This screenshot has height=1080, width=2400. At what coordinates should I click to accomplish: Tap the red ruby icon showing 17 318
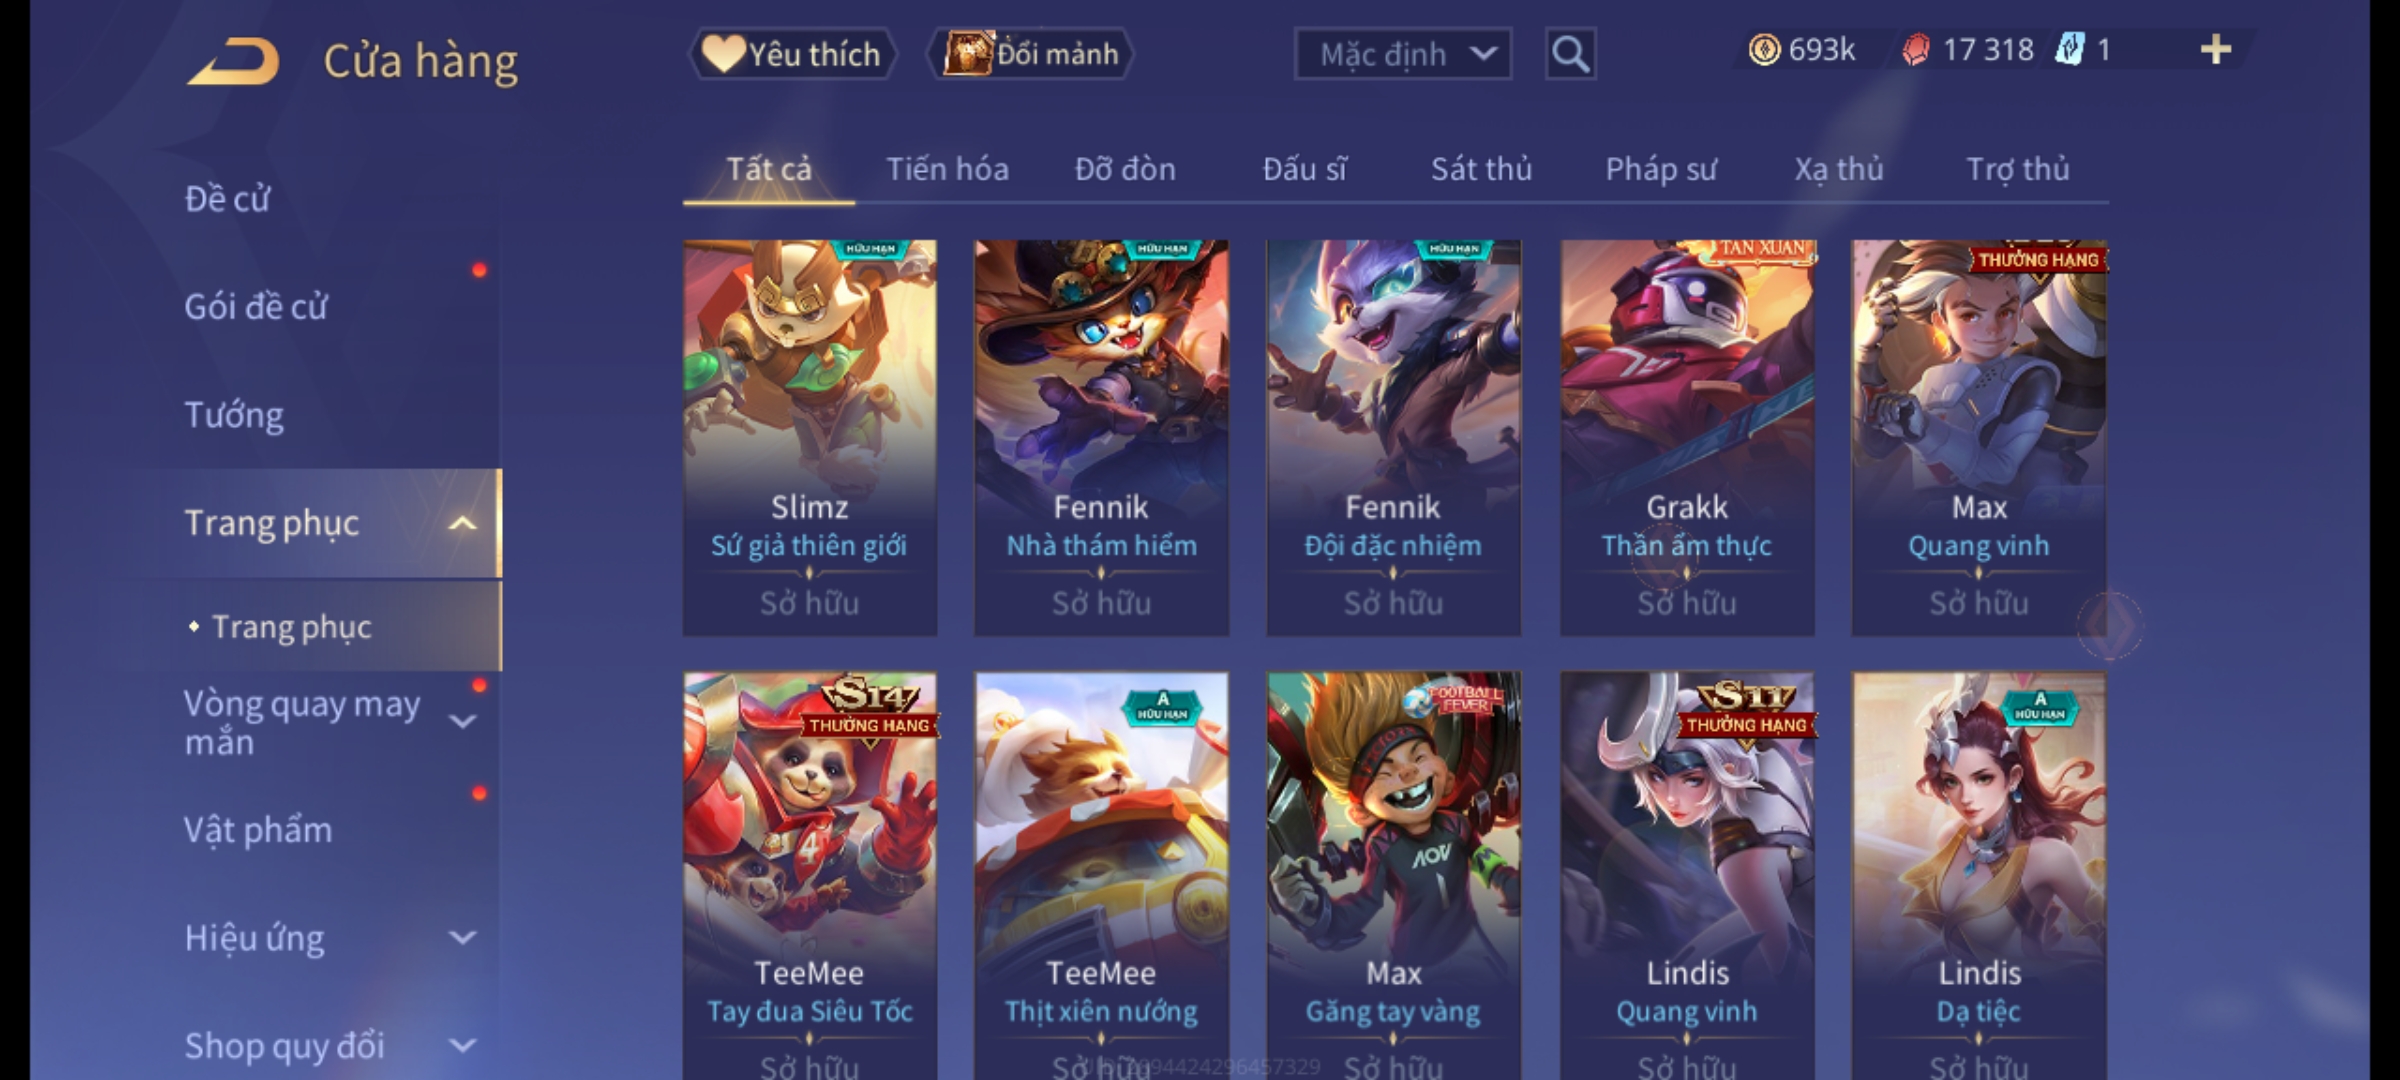tap(1916, 50)
